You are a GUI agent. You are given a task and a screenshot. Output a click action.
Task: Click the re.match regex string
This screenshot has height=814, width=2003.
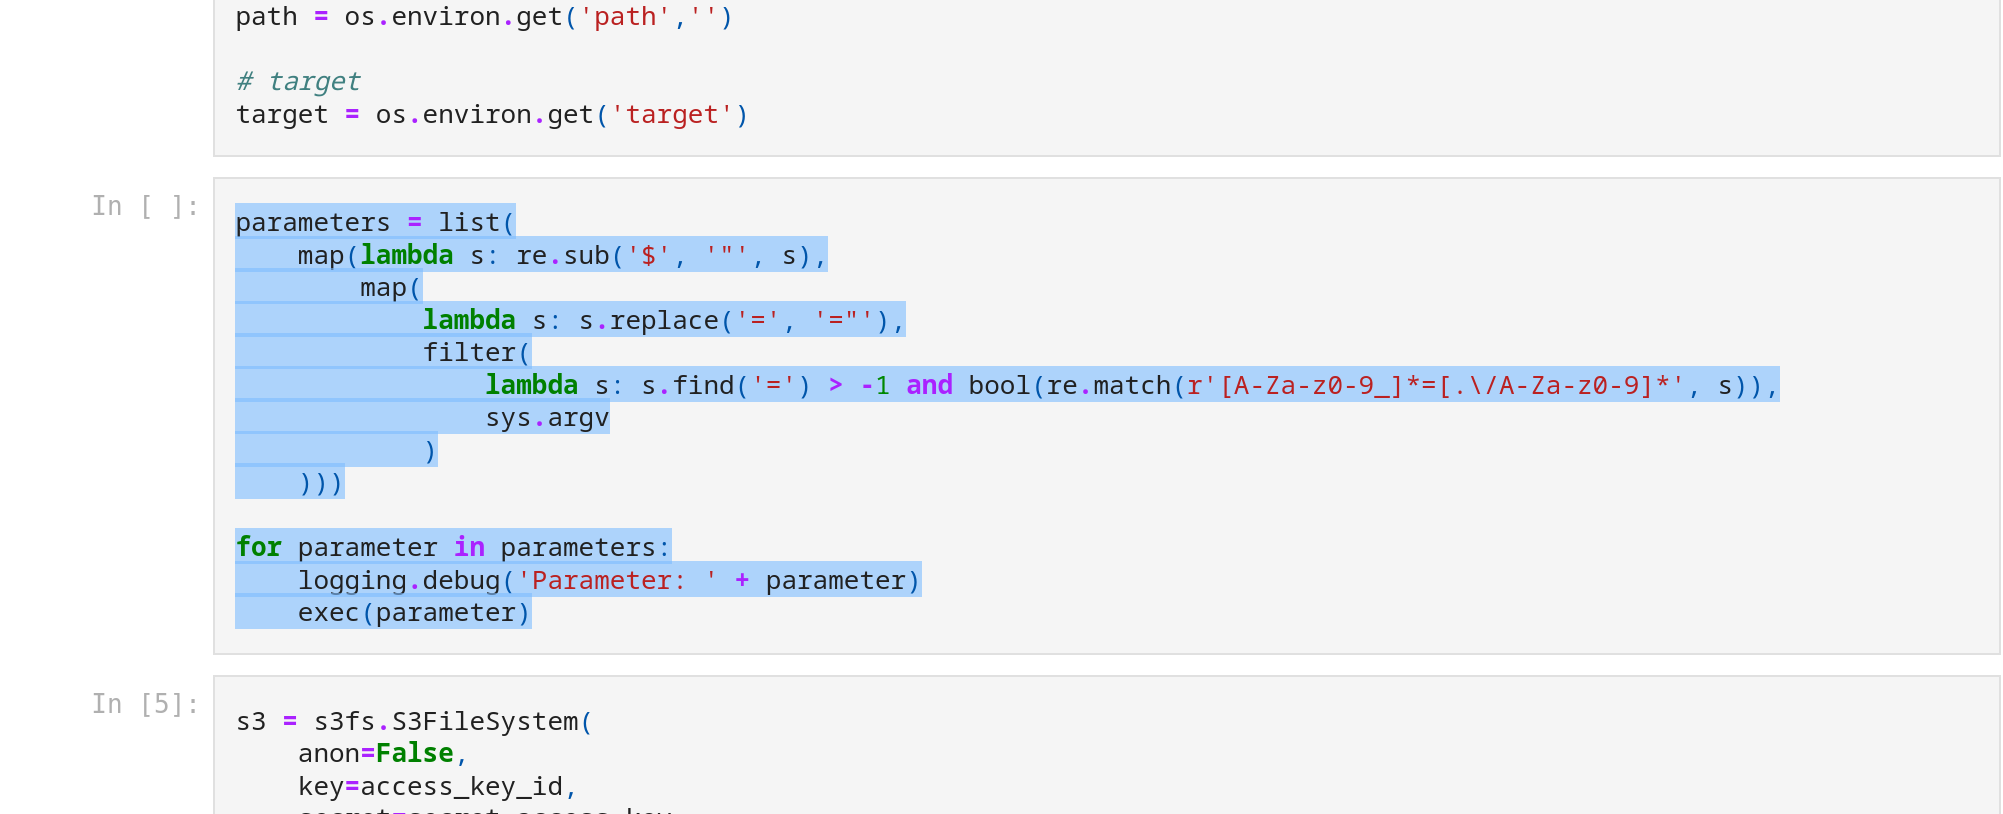(1436, 386)
